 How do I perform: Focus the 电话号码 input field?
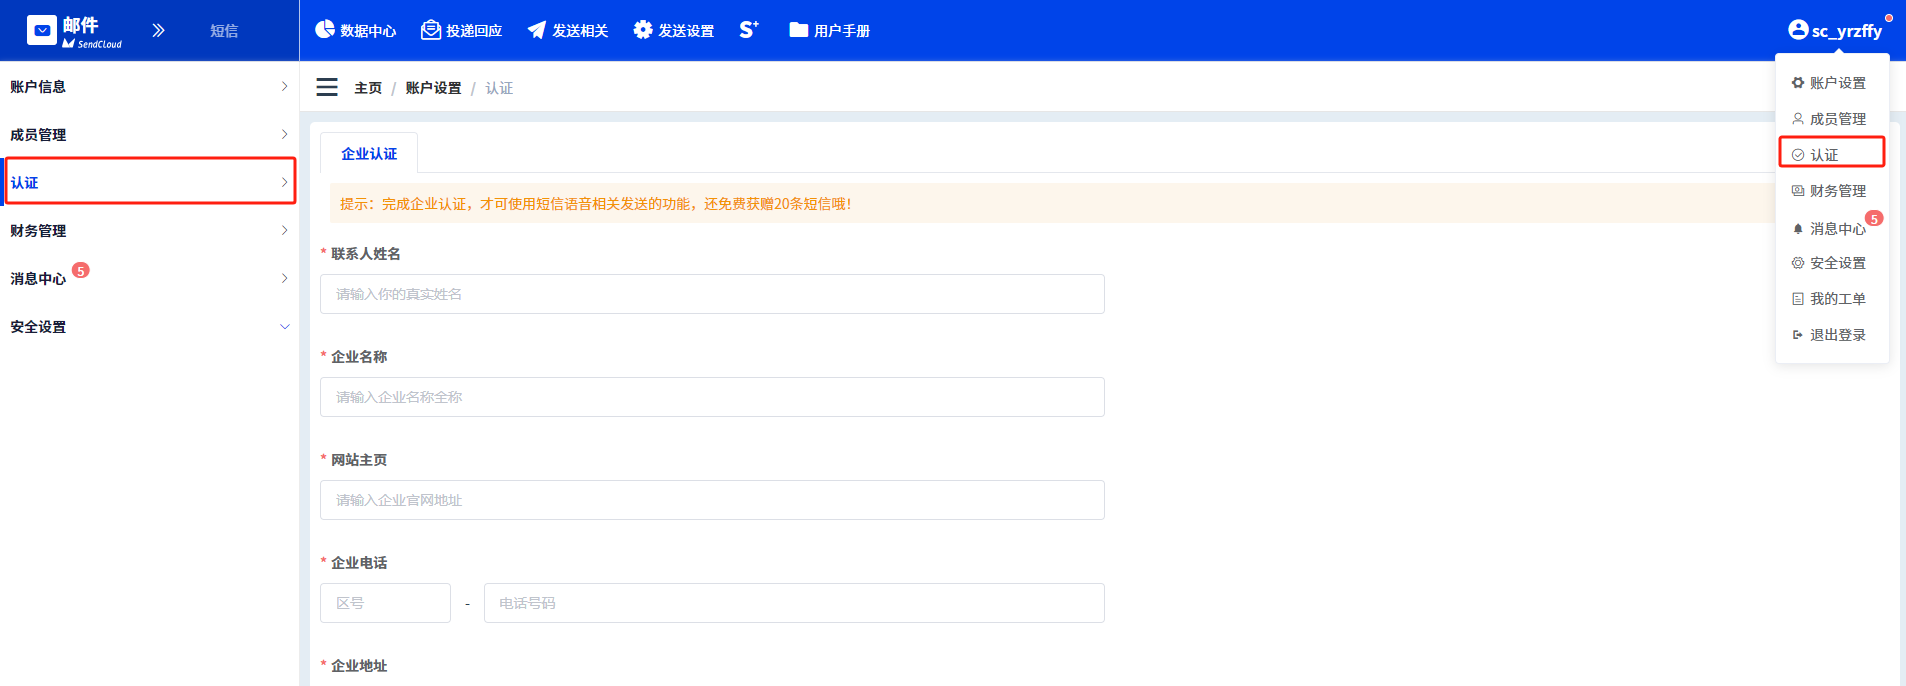(x=794, y=603)
